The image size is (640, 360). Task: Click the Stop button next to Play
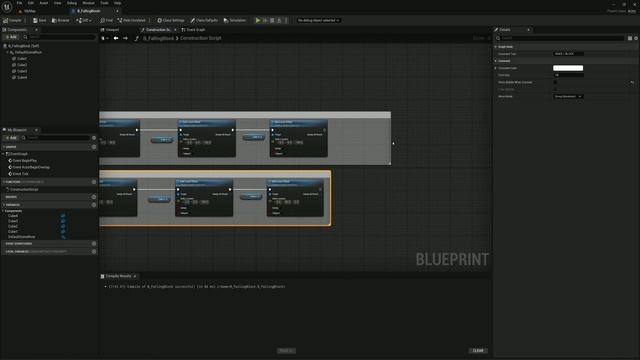[x=272, y=20]
